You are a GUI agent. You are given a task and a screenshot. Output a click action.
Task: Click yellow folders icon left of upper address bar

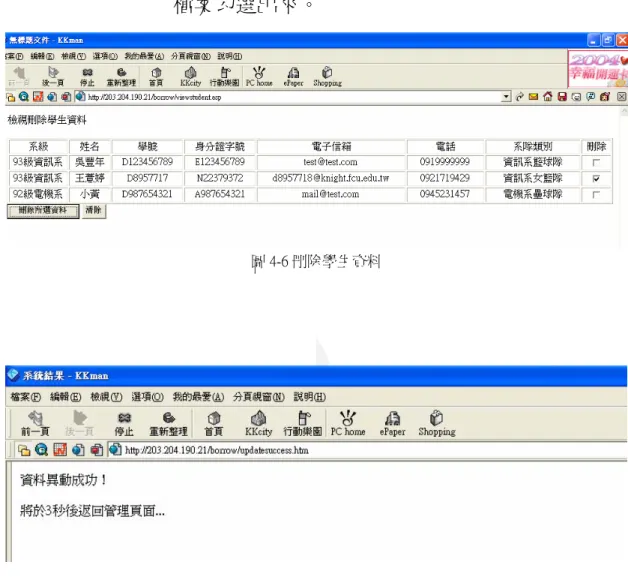coord(10,97)
